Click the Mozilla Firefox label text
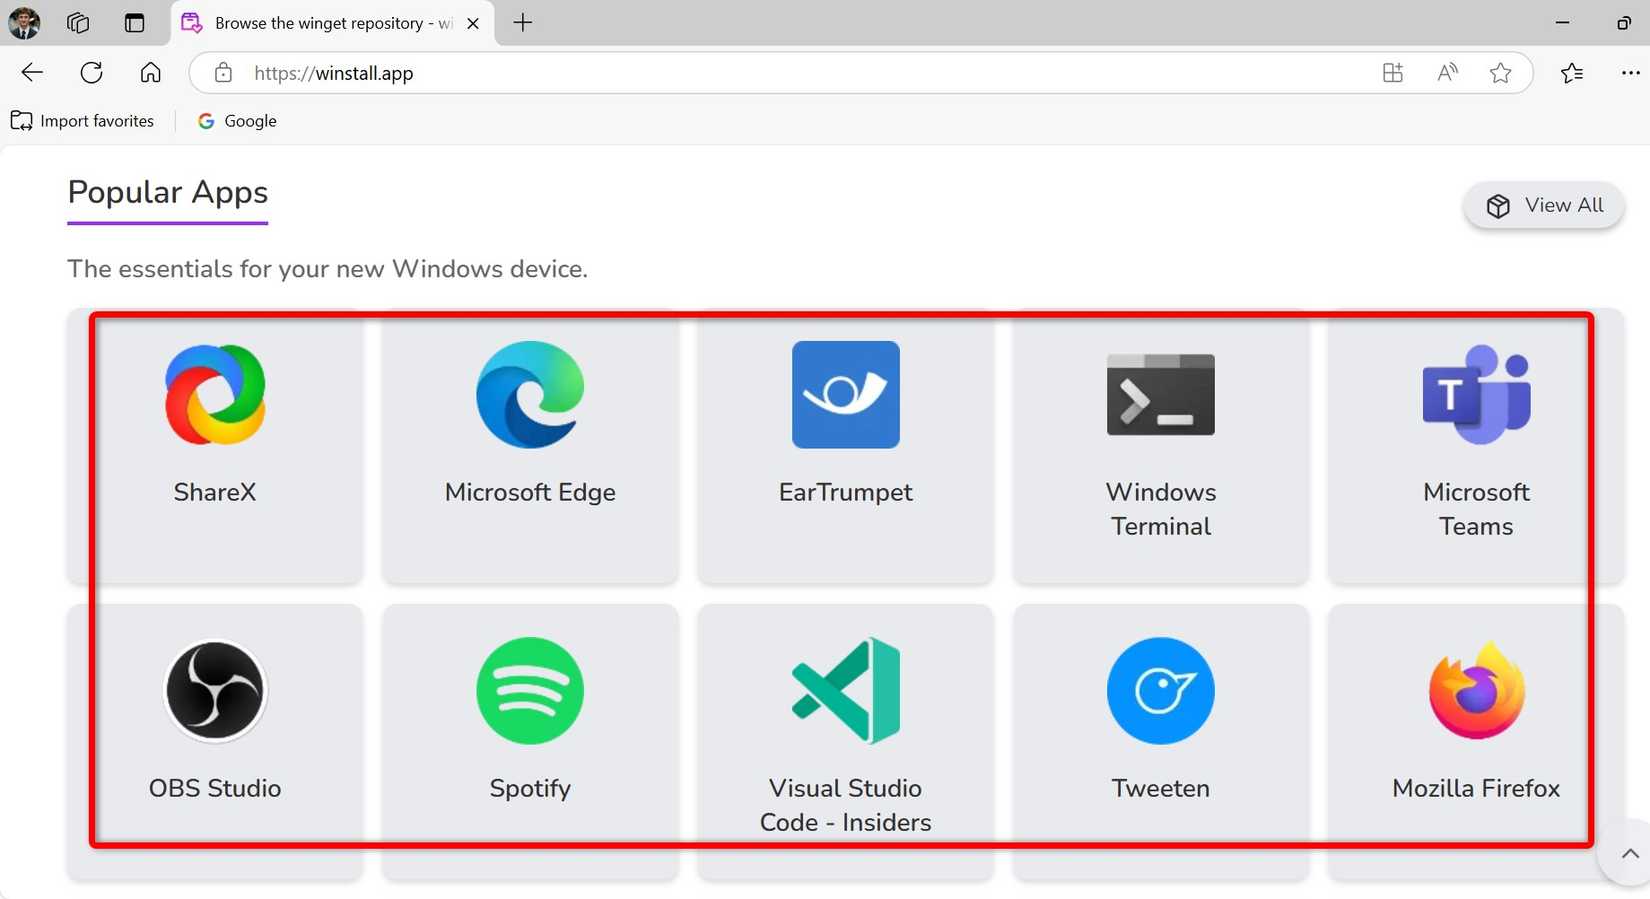1650x899 pixels. pos(1476,788)
